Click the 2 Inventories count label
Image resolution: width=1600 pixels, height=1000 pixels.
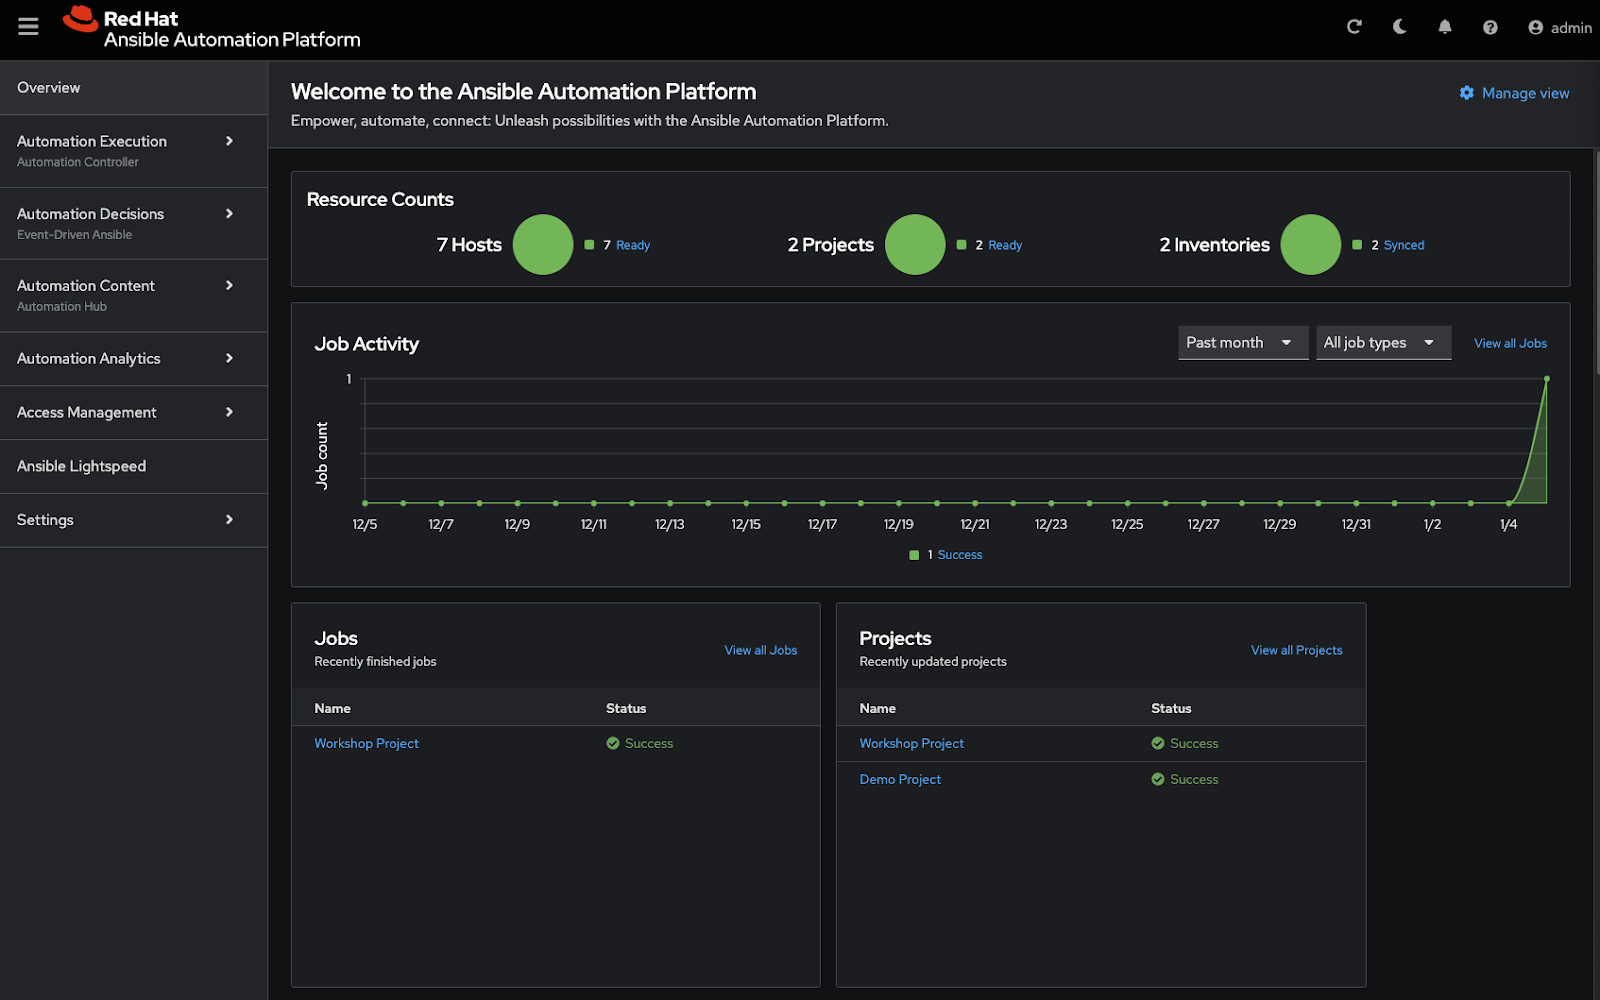1214,245
